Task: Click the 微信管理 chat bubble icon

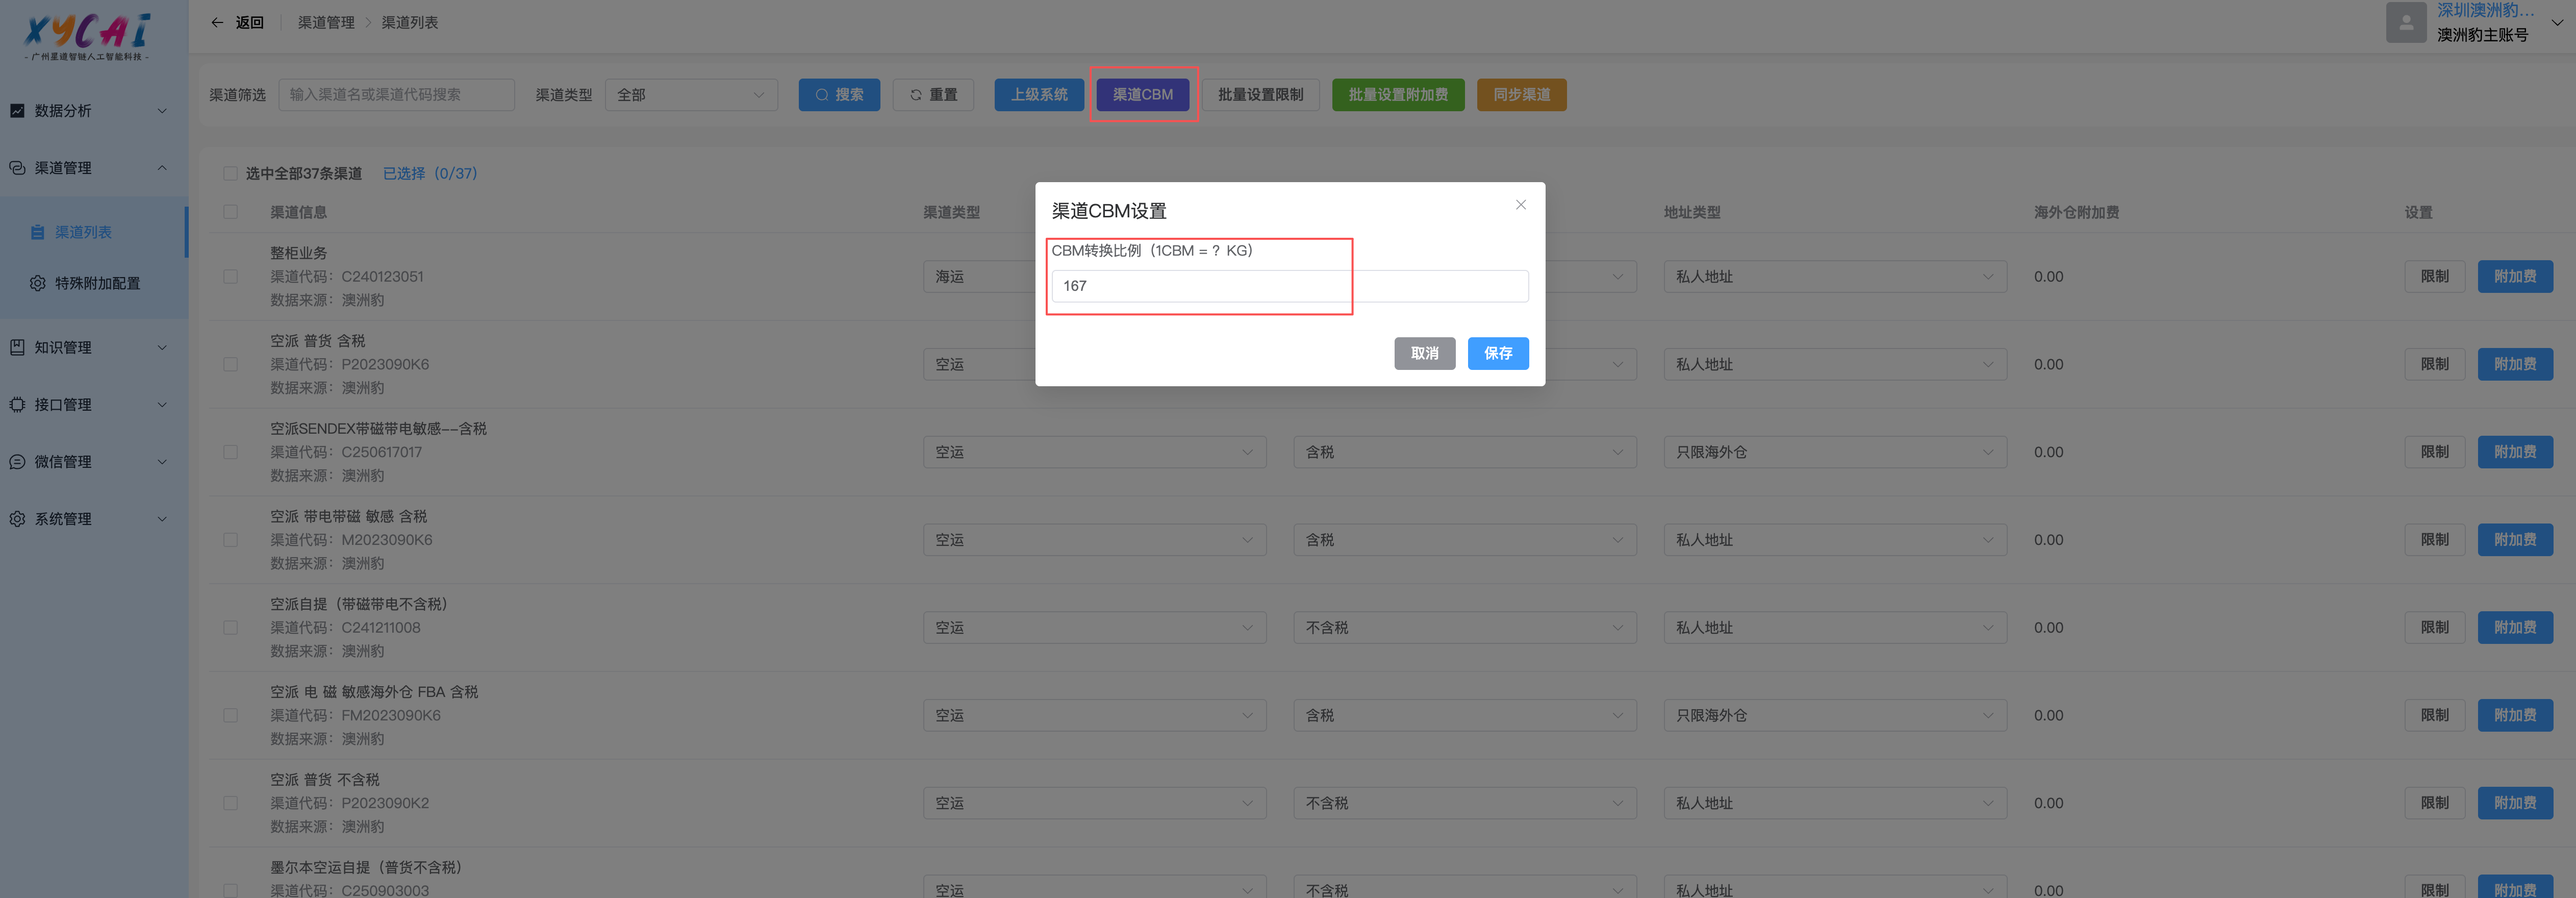Action: coord(17,461)
